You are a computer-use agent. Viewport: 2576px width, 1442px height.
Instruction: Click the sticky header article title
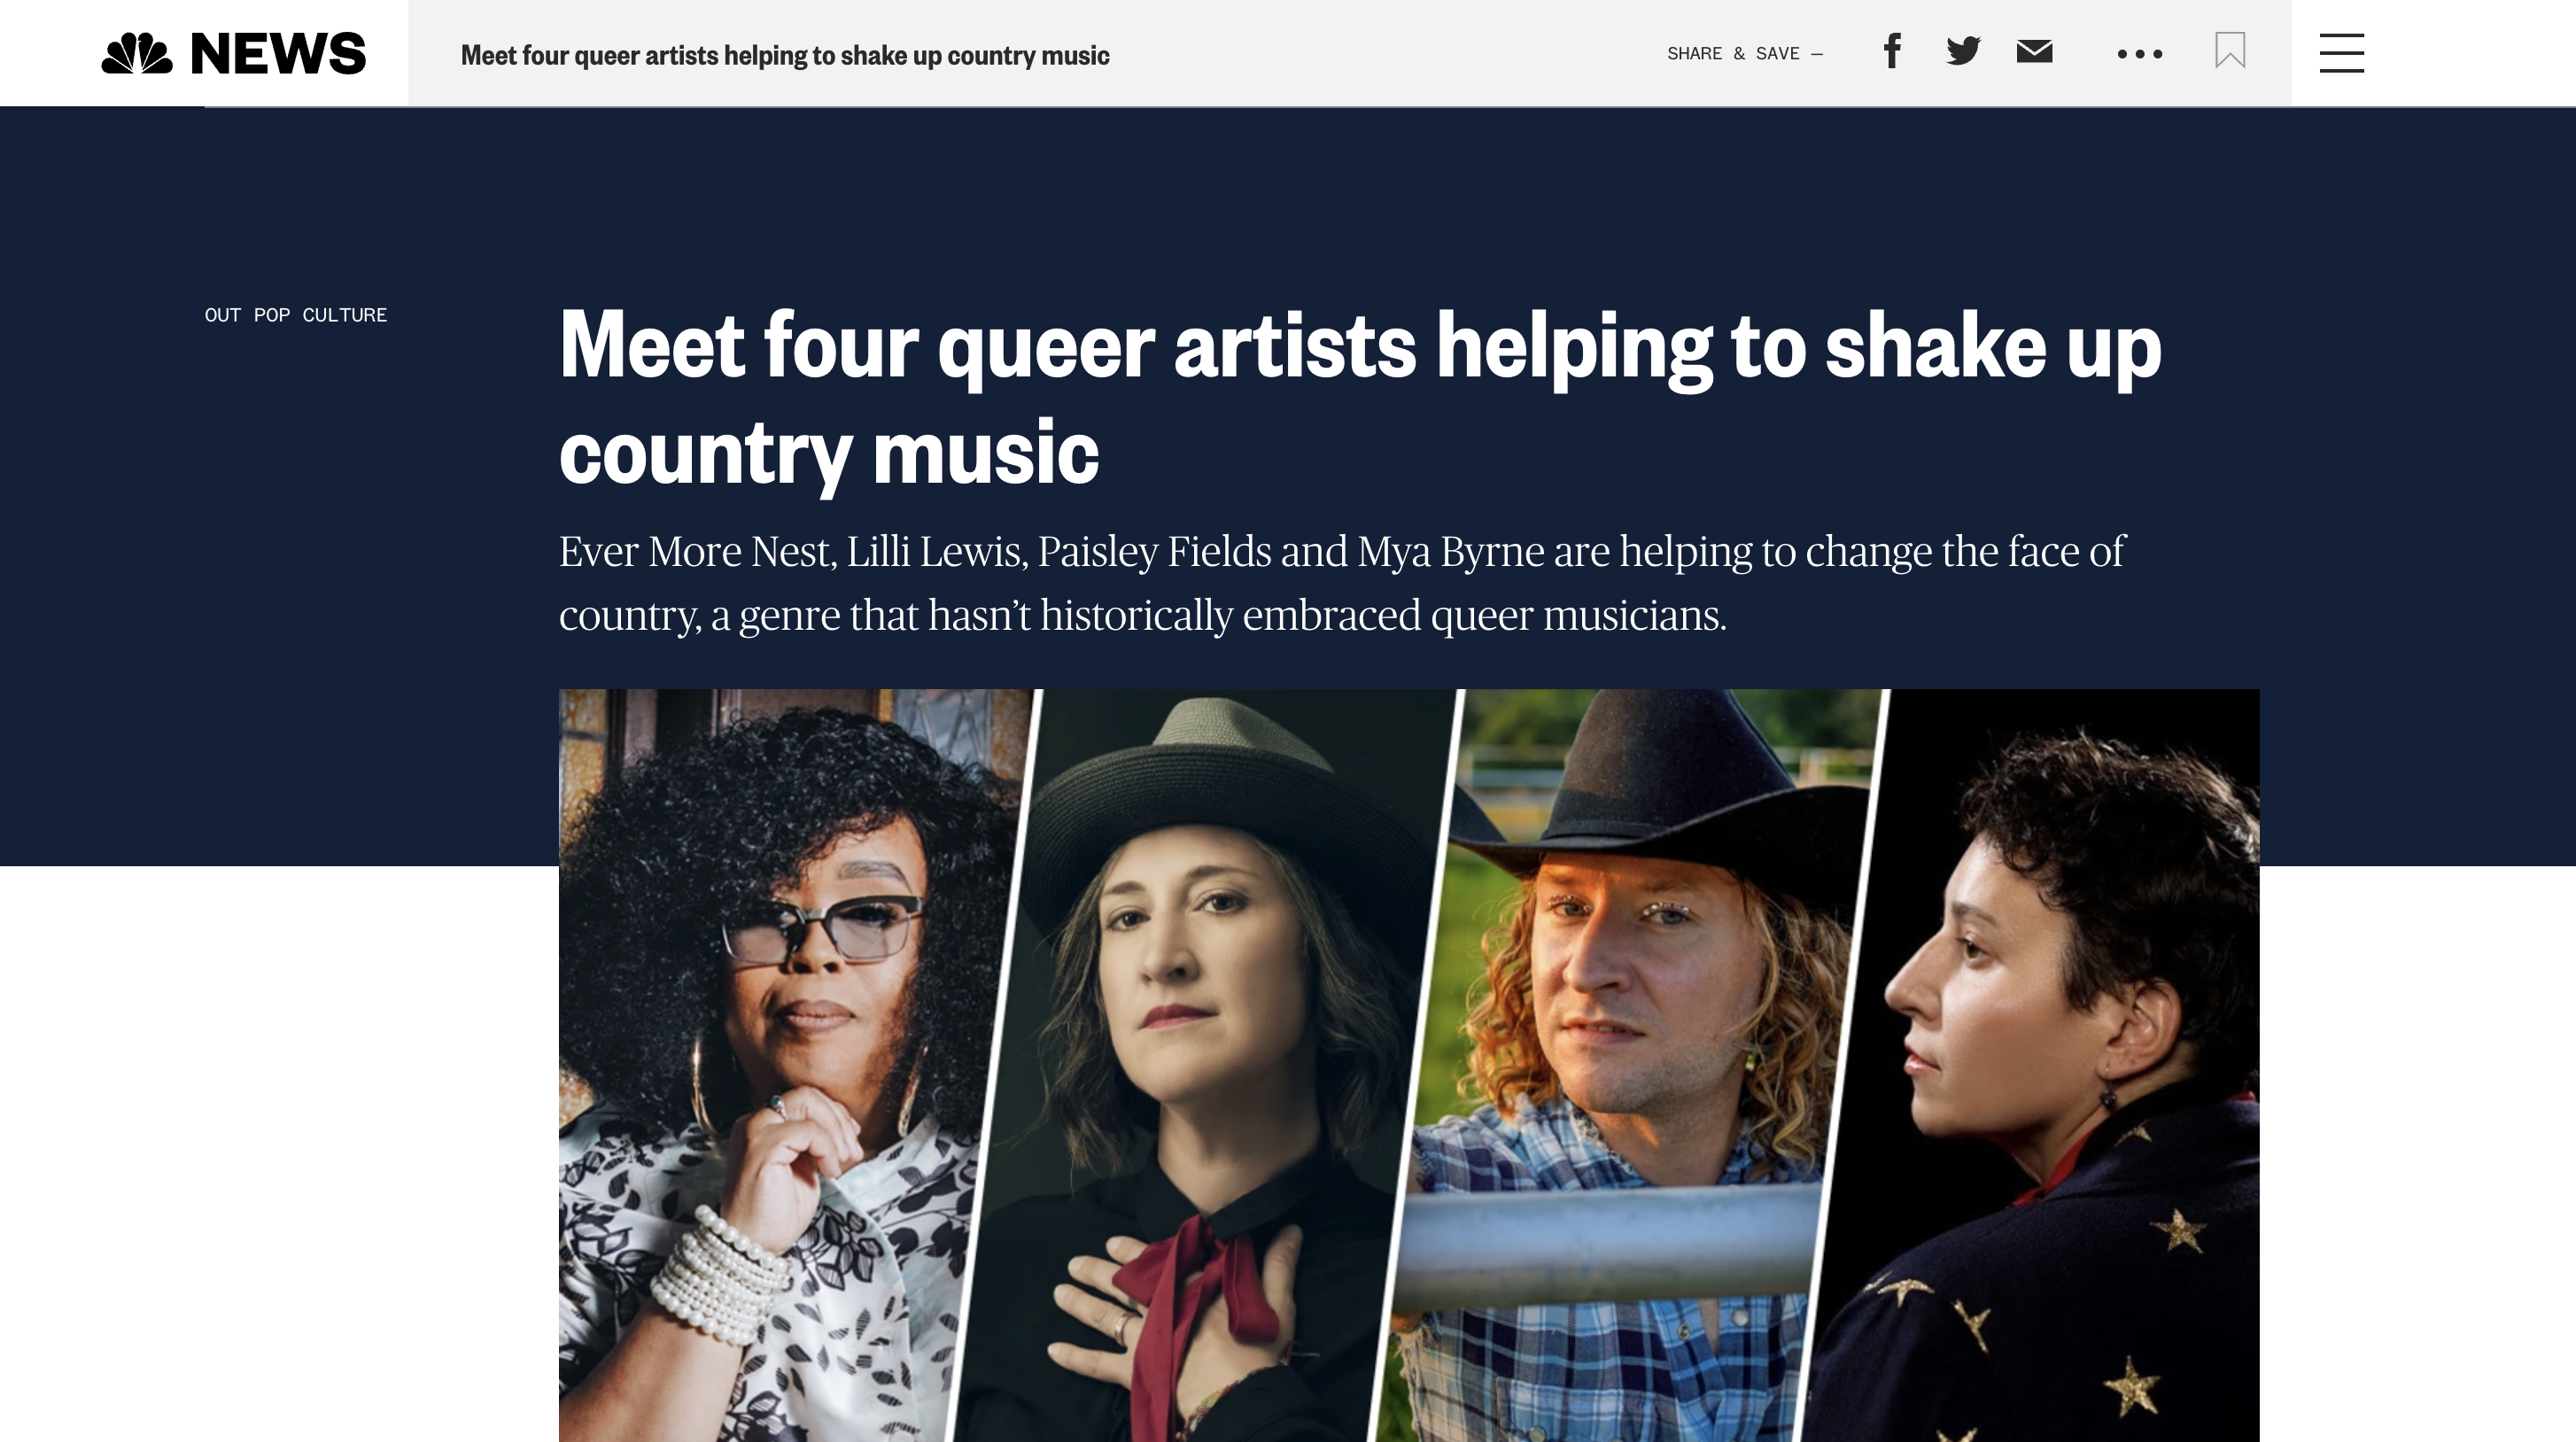click(785, 55)
